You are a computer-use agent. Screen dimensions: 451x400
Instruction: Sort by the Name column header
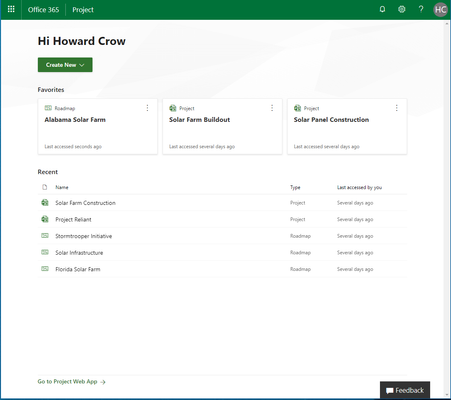tap(62, 187)
